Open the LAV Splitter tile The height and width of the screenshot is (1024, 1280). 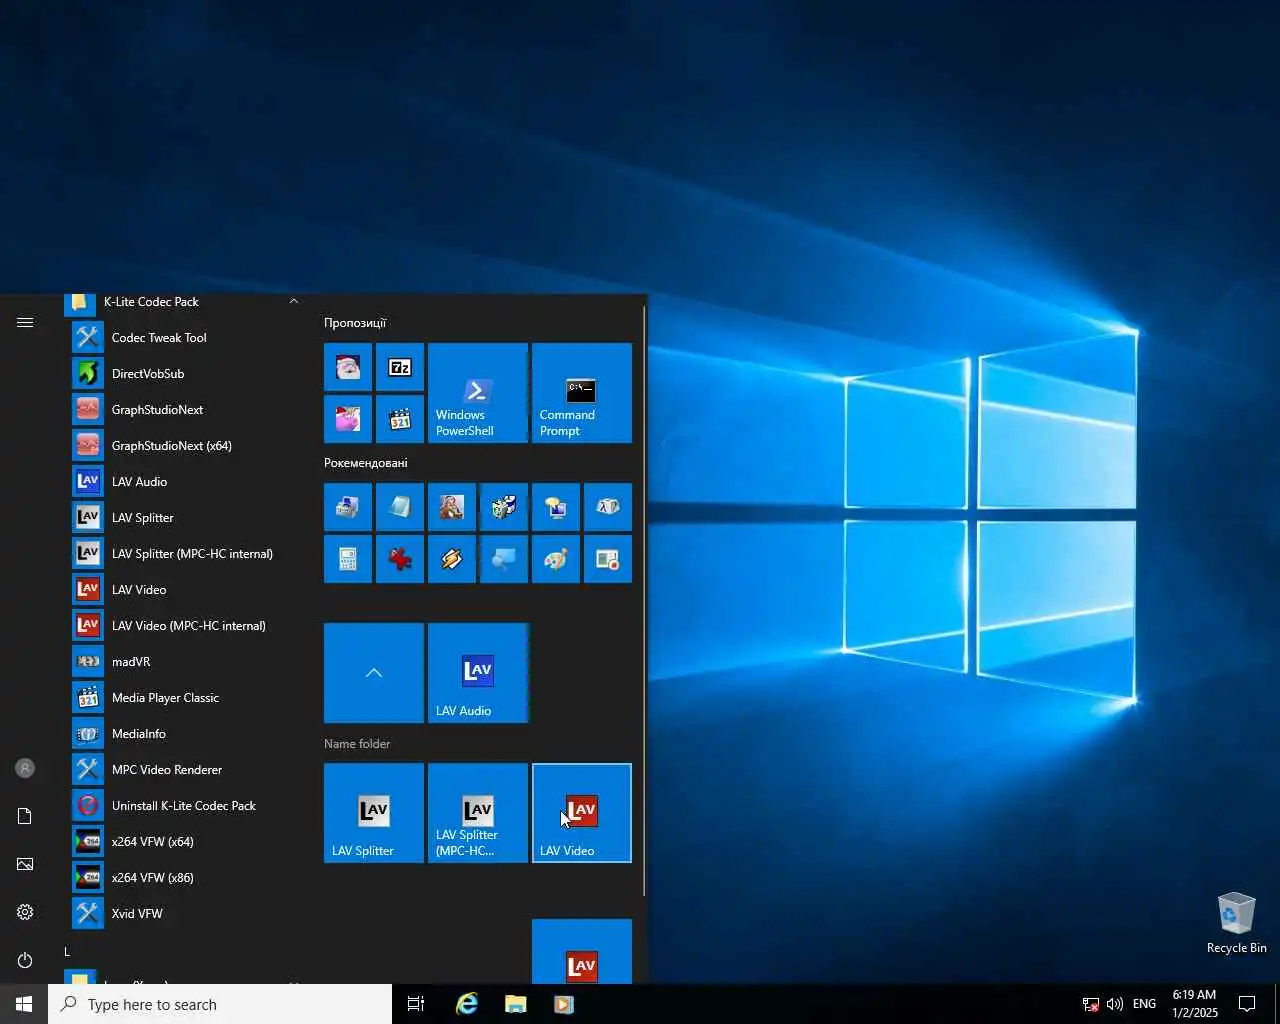(x=374, y=813)
